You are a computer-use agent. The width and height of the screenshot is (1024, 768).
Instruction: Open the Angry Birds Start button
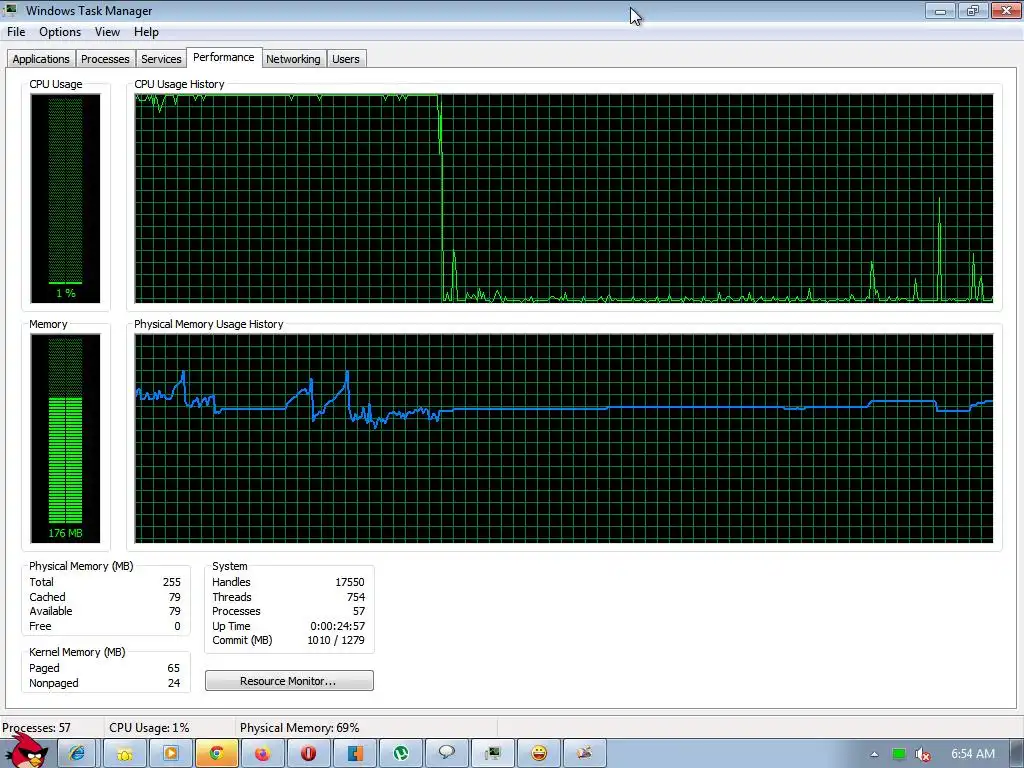pos(26,751)
